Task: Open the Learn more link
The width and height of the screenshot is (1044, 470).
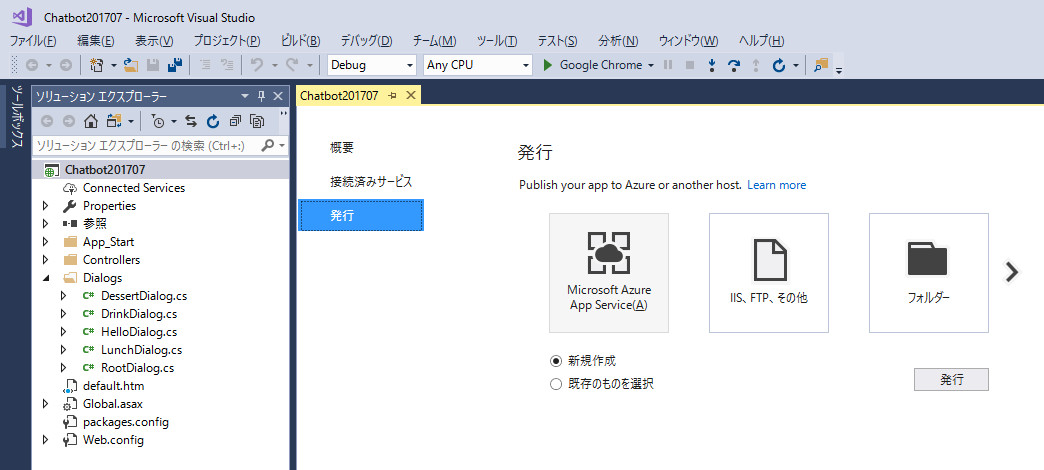Action: pyautogui.click(x=776, y=185)
